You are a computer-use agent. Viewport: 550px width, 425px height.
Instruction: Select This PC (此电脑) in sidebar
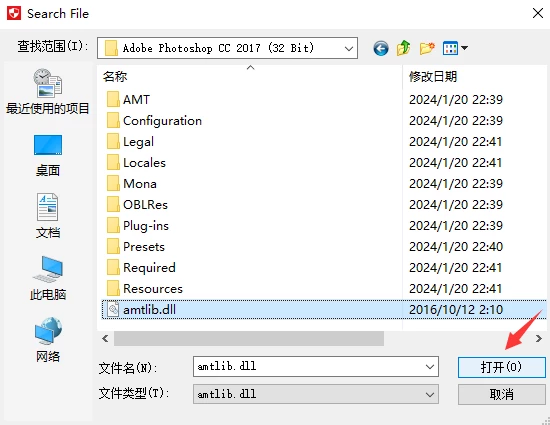48,278
